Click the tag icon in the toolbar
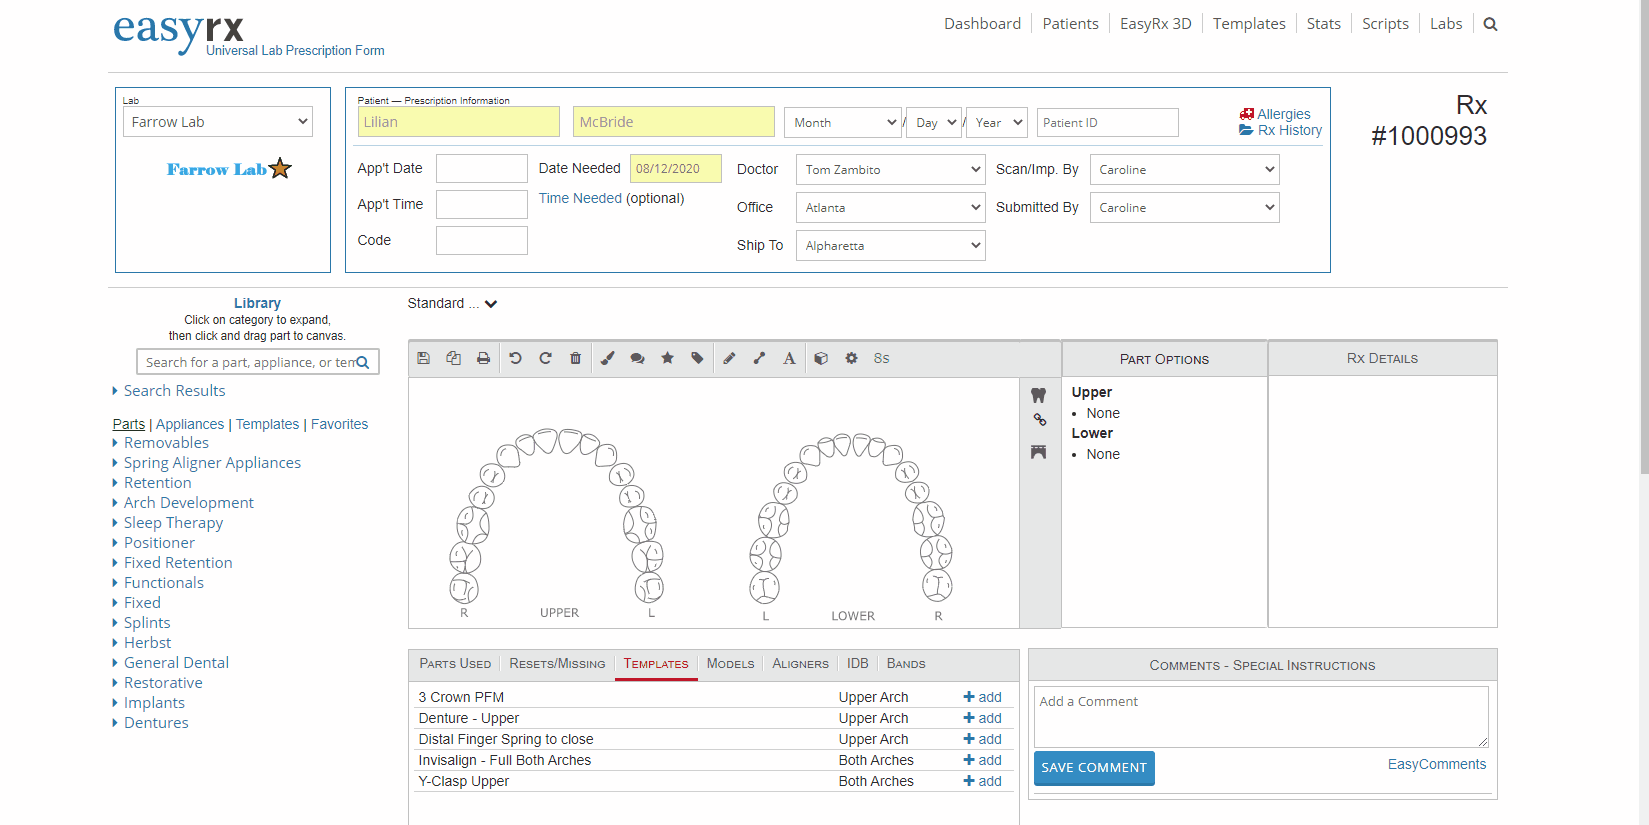 pyautogui.click(x=697, y=358)
